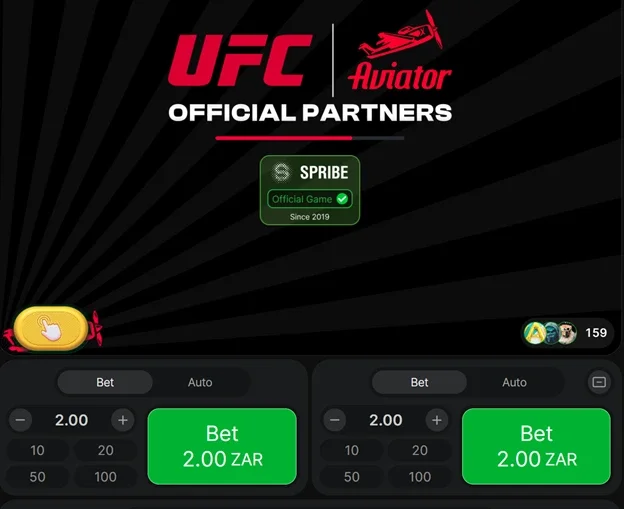Decrease bet amount in the left panel
This screenshot has width=624, height=509.
tap(22, 420)
